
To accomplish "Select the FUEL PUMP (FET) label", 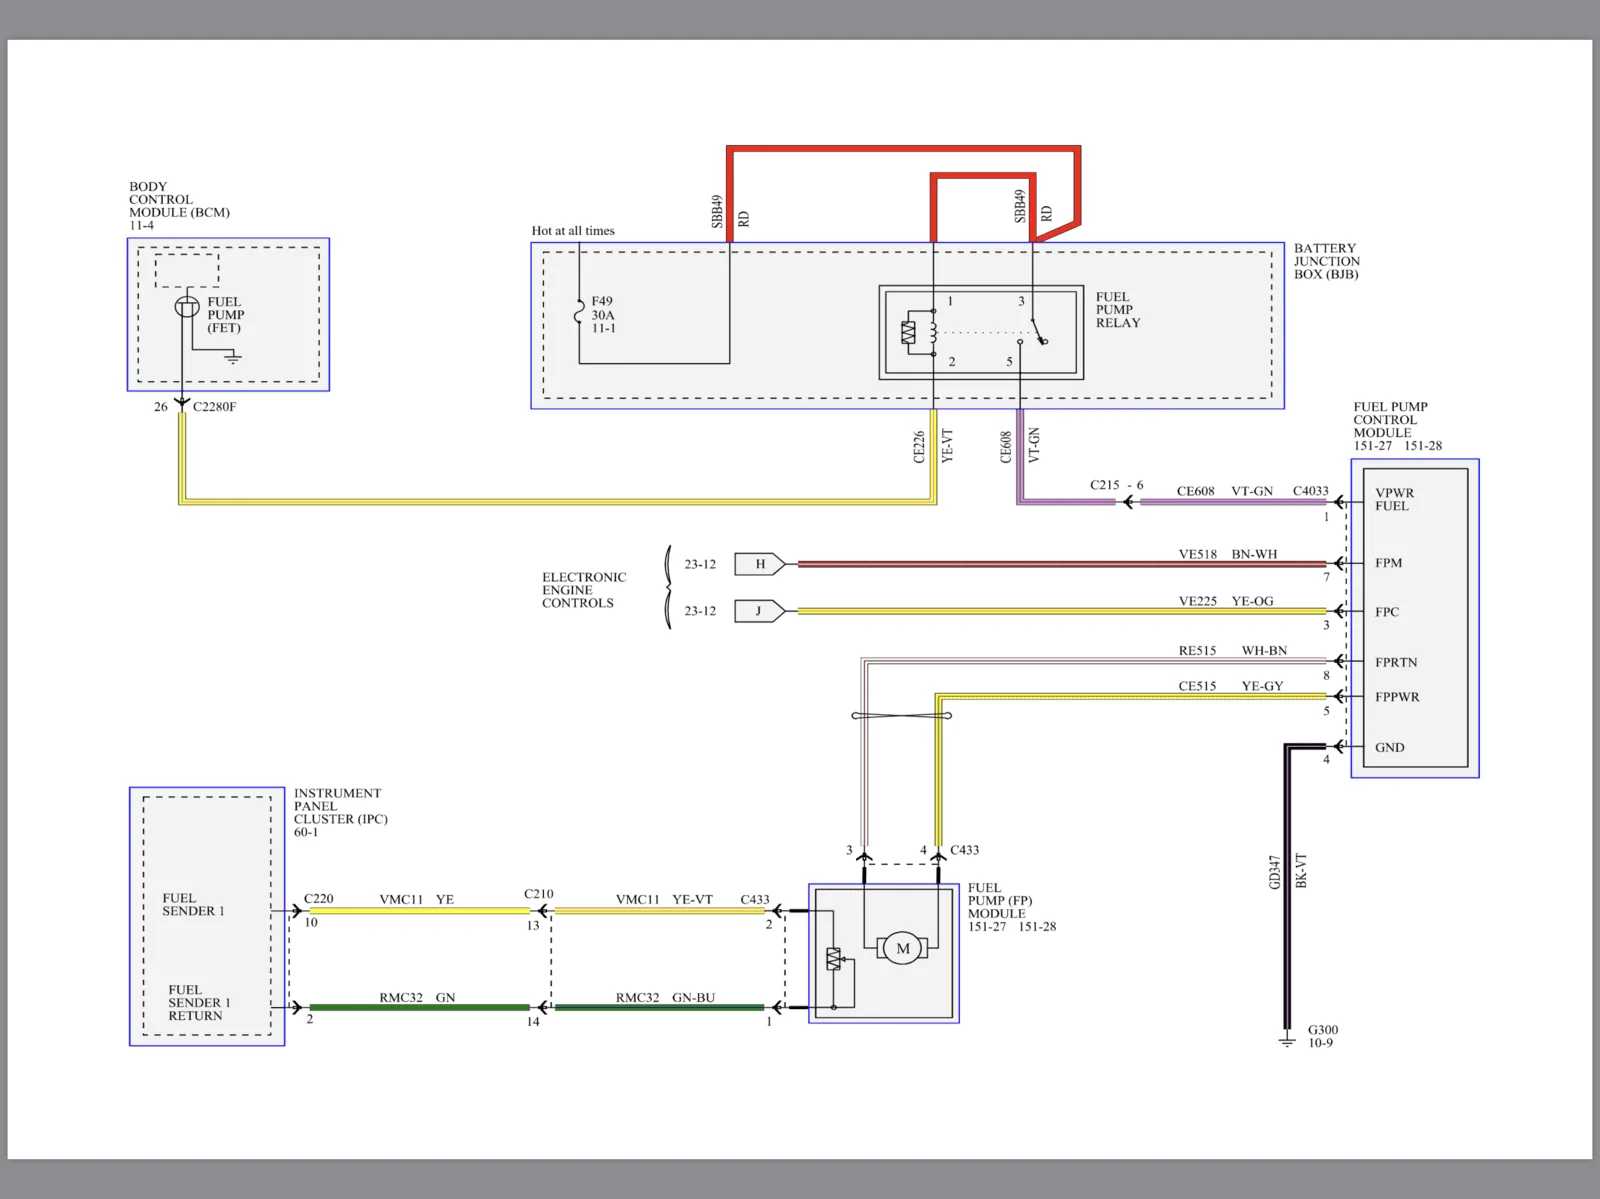I will tap(226, 315).
